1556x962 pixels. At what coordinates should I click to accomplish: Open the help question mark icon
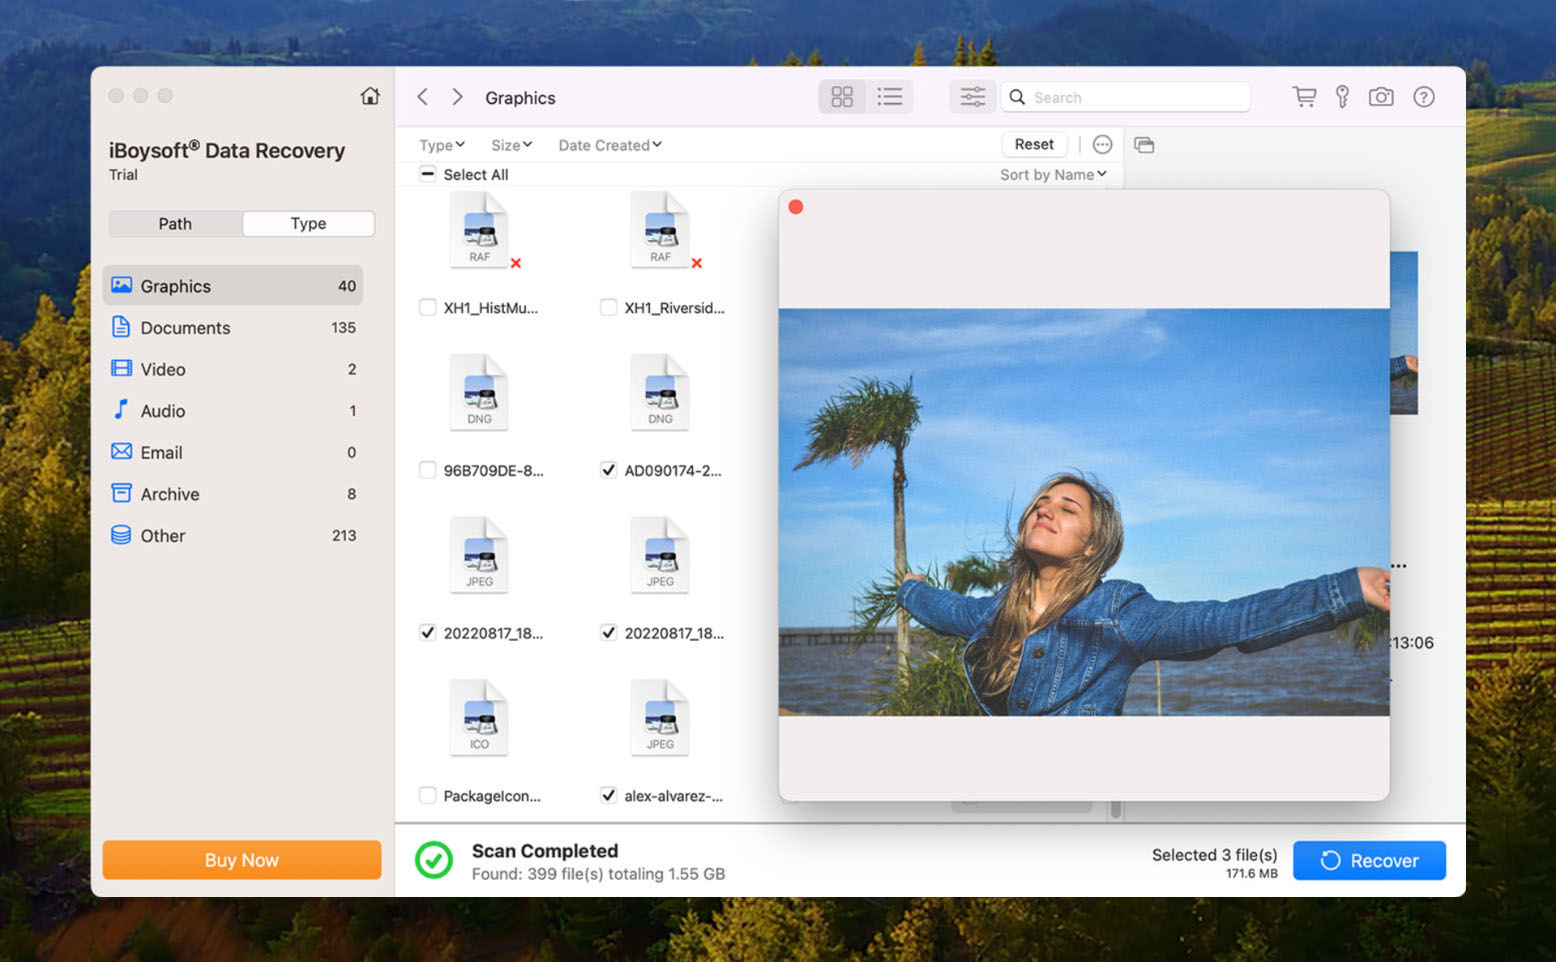tap(1423, 97)
